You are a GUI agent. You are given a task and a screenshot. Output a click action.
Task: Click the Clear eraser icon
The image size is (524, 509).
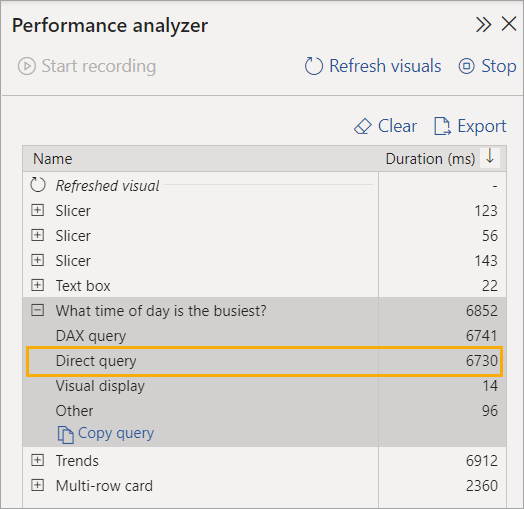[x=363, y=126]
